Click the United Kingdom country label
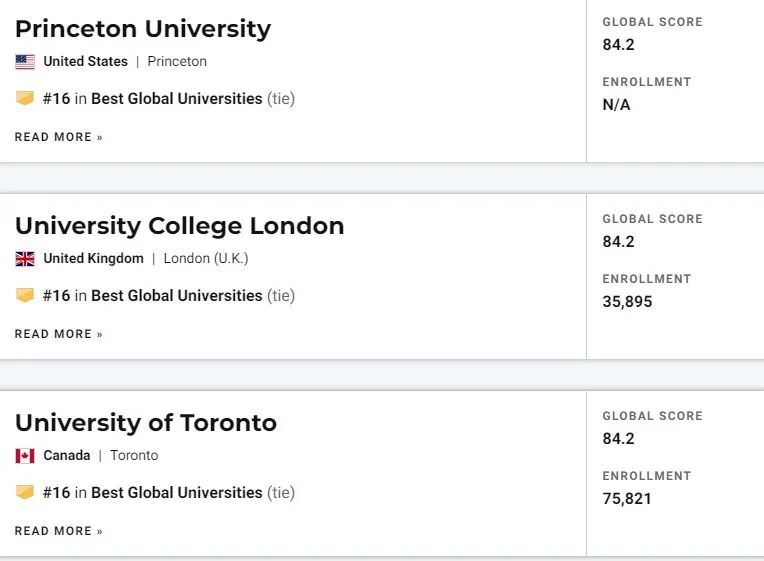Viewport: 764px width, 561px height. [x=94, y=258]
